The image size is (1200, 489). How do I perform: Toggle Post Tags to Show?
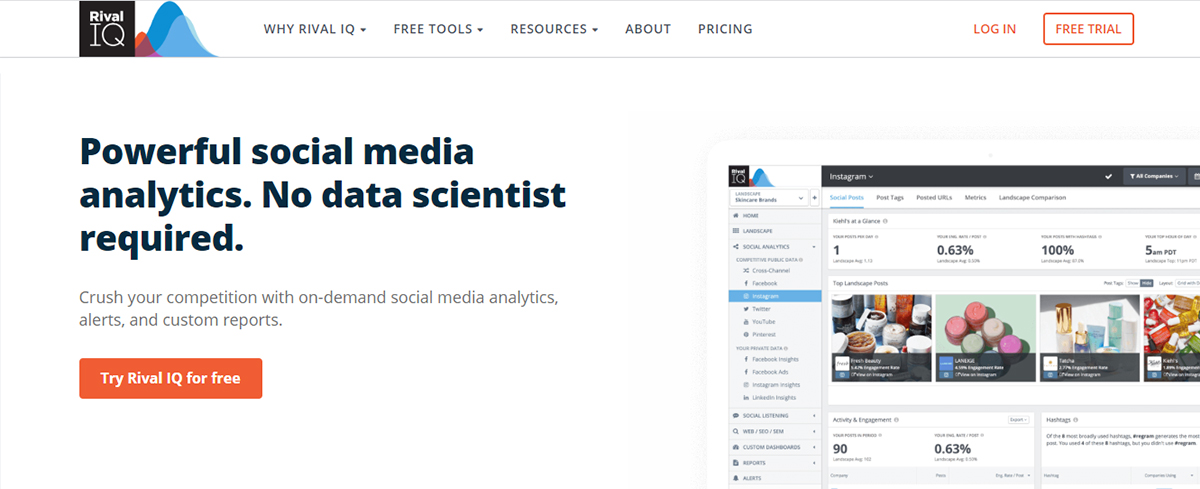coord(1132,283)
